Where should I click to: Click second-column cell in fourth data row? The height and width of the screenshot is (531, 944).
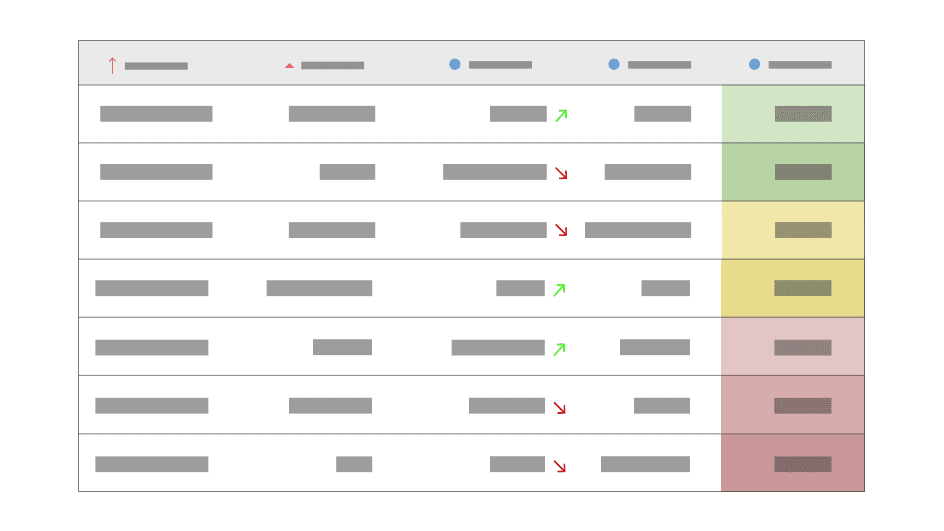click(x=319, y=288)
